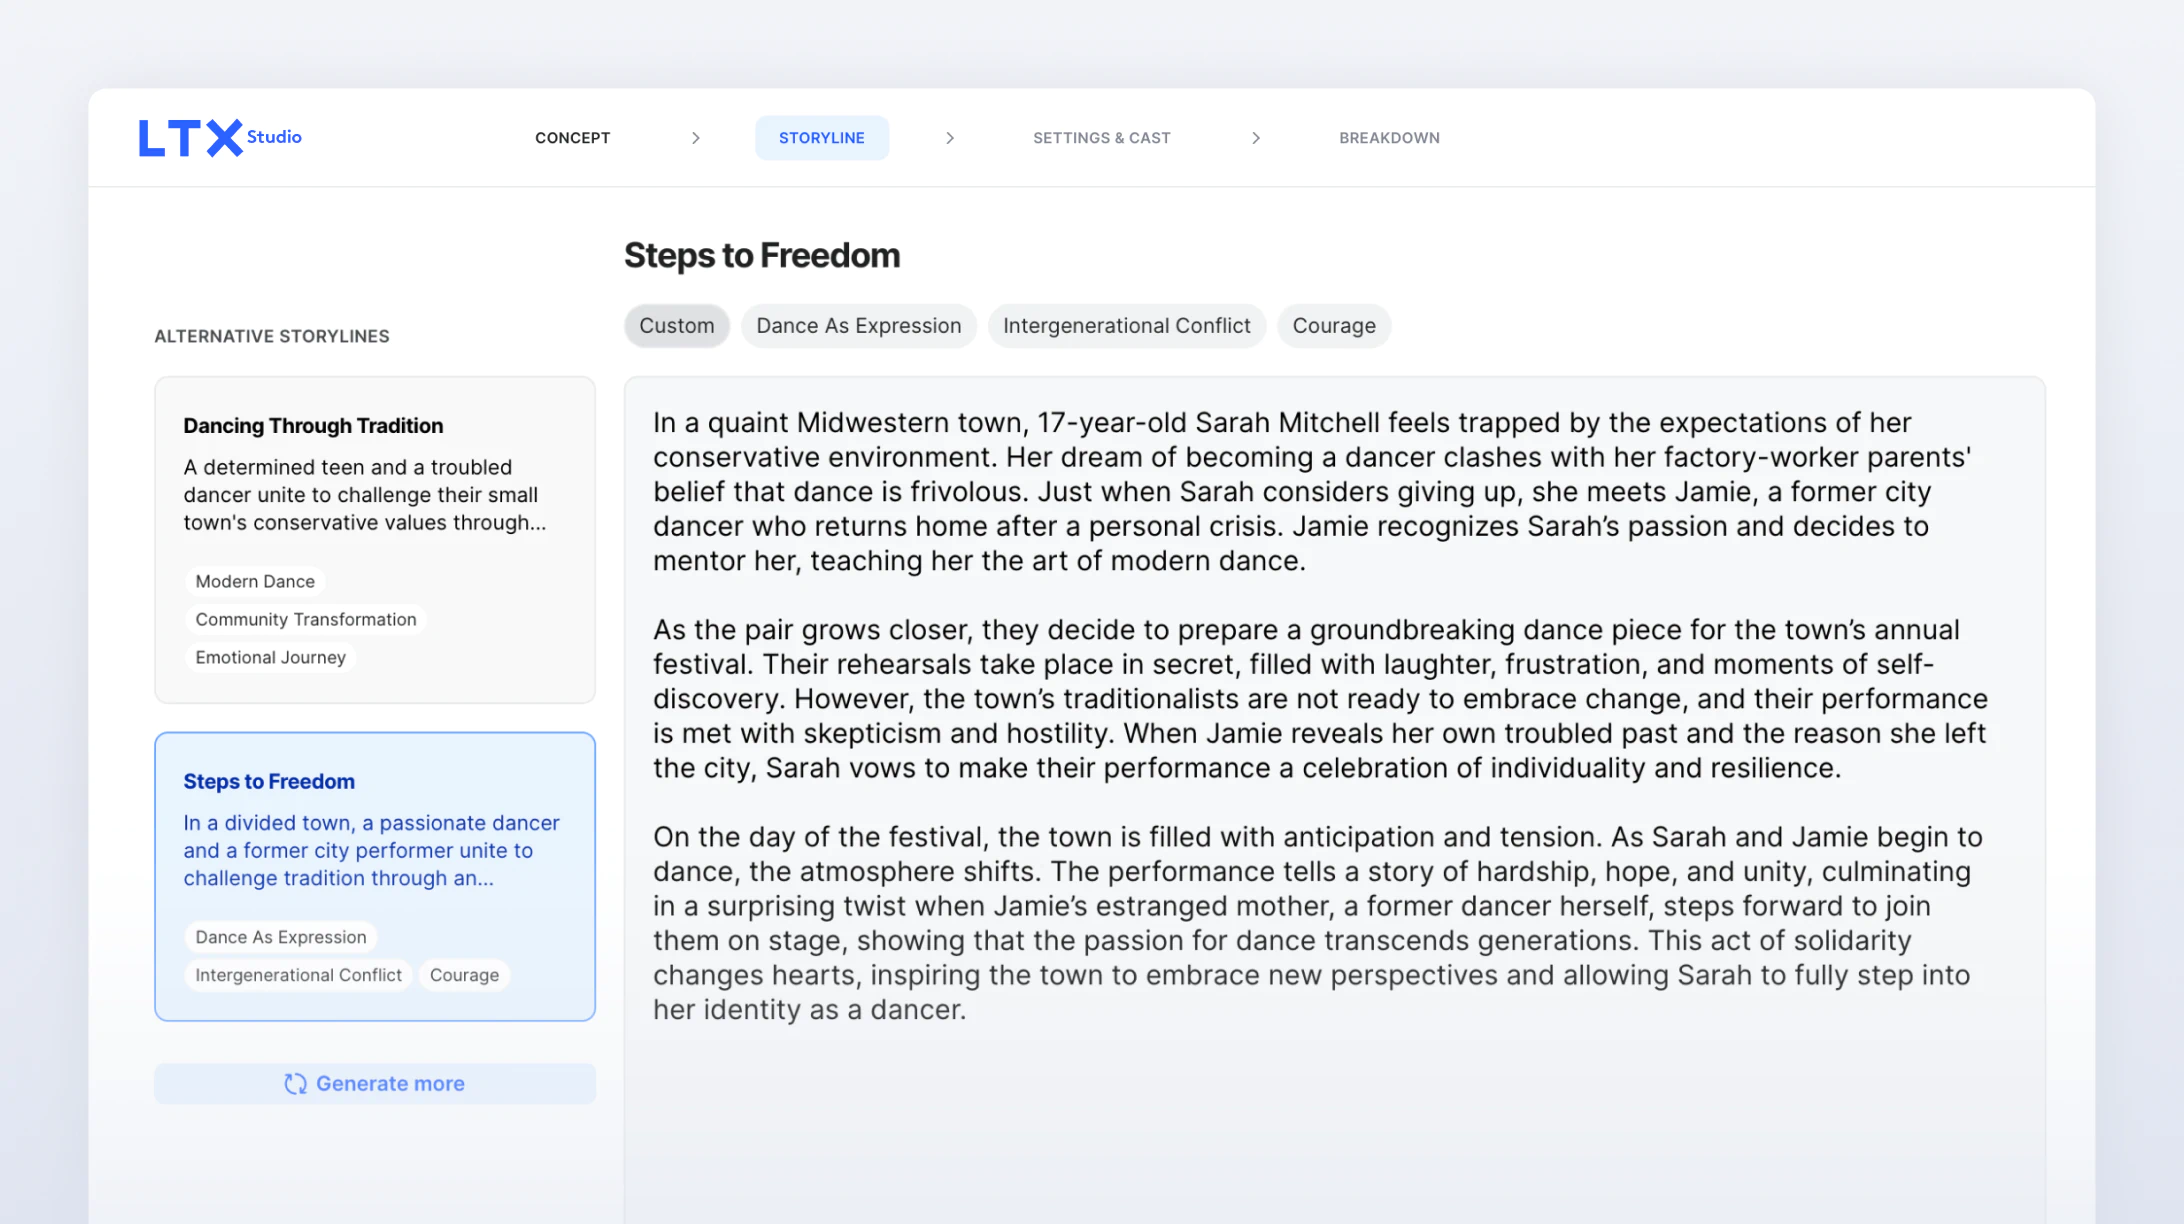Click the Generate more button
Viewport: 2184px width, 1224px height.
click(x=375, y=1084)
